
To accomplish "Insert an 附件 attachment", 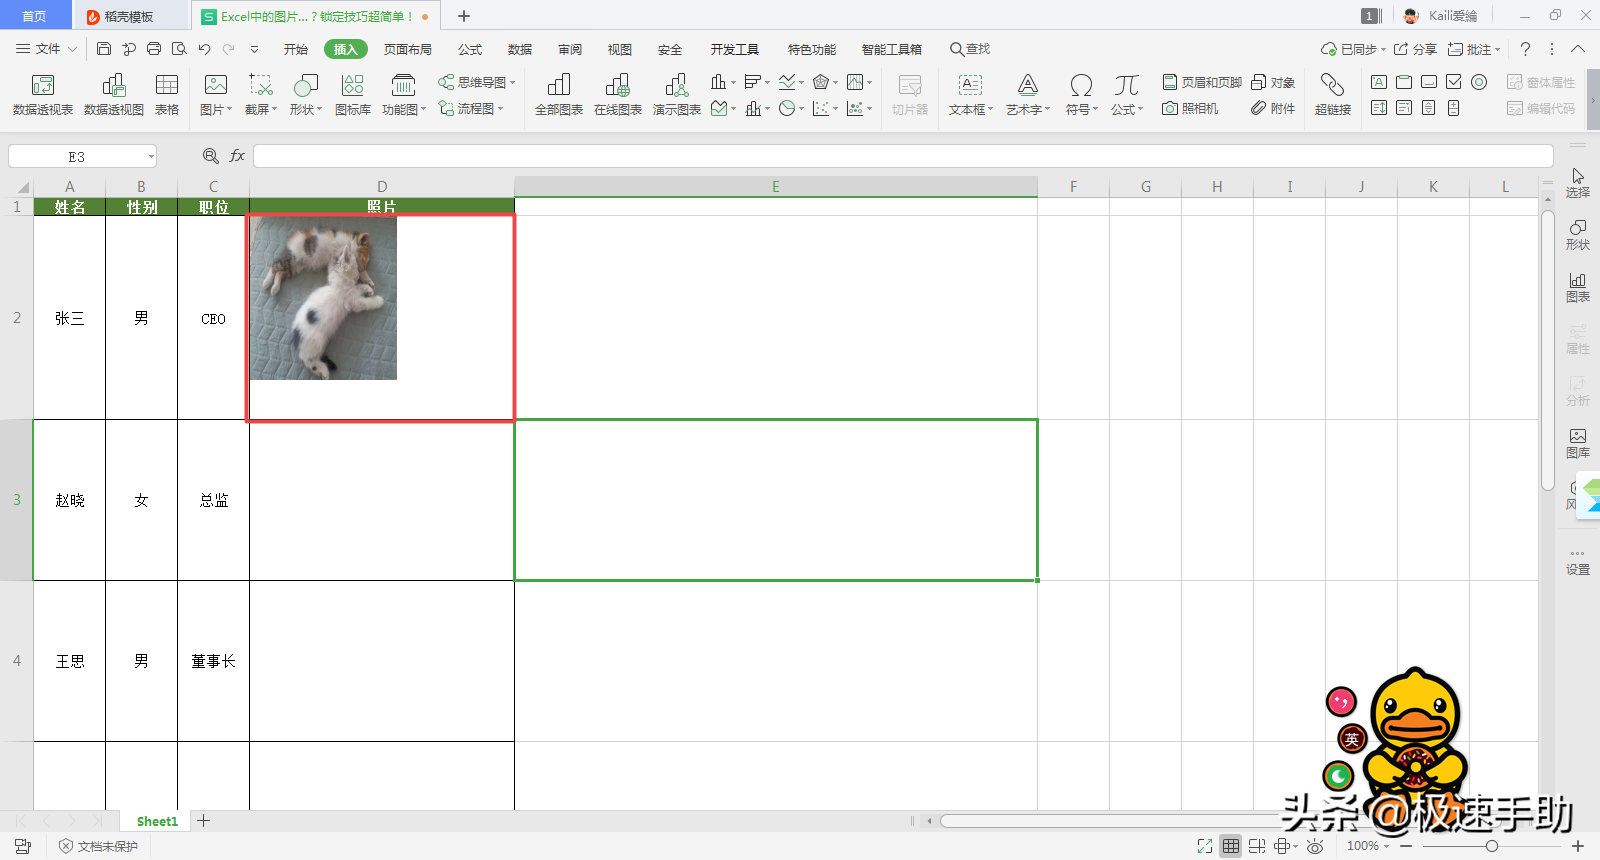I will (1273, 108).
